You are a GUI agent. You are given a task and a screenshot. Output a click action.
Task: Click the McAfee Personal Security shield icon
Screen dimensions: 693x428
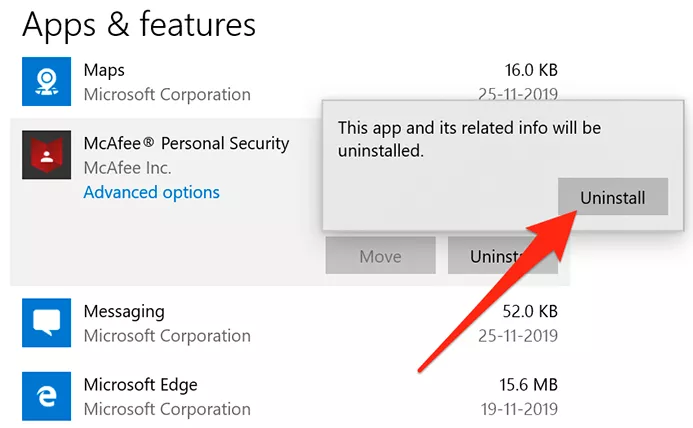[46, 156]
